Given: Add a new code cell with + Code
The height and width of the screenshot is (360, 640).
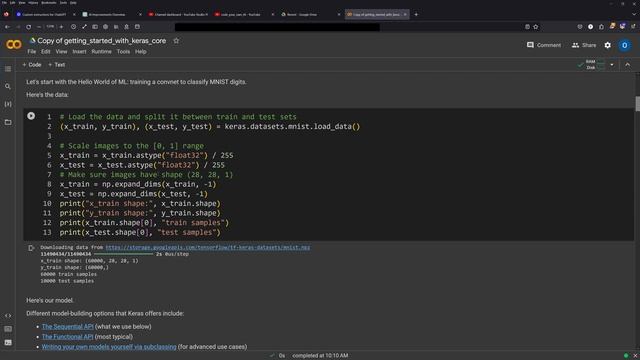Looking at the screenshot, I should [x=32, y=64].
